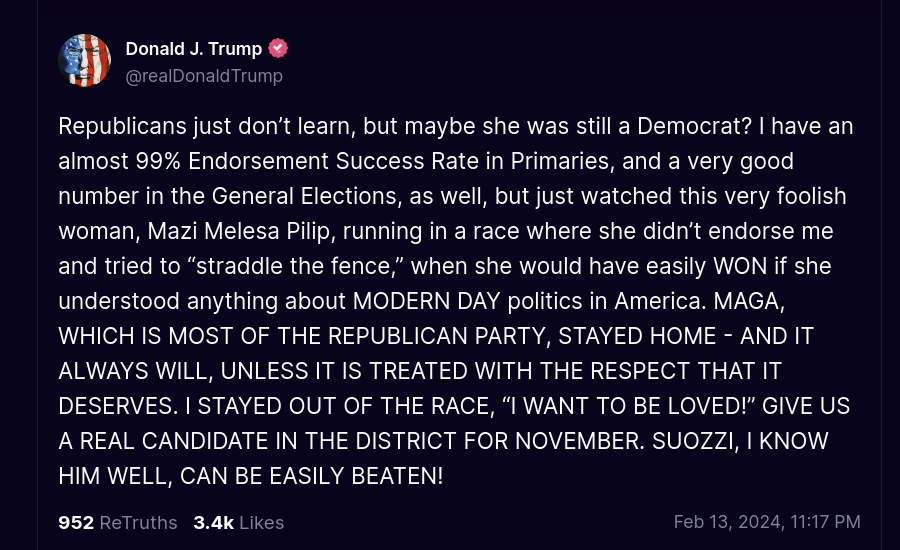Click the word NOVEMBER in the post
900x550 pixels.
[x=580, y=441]
